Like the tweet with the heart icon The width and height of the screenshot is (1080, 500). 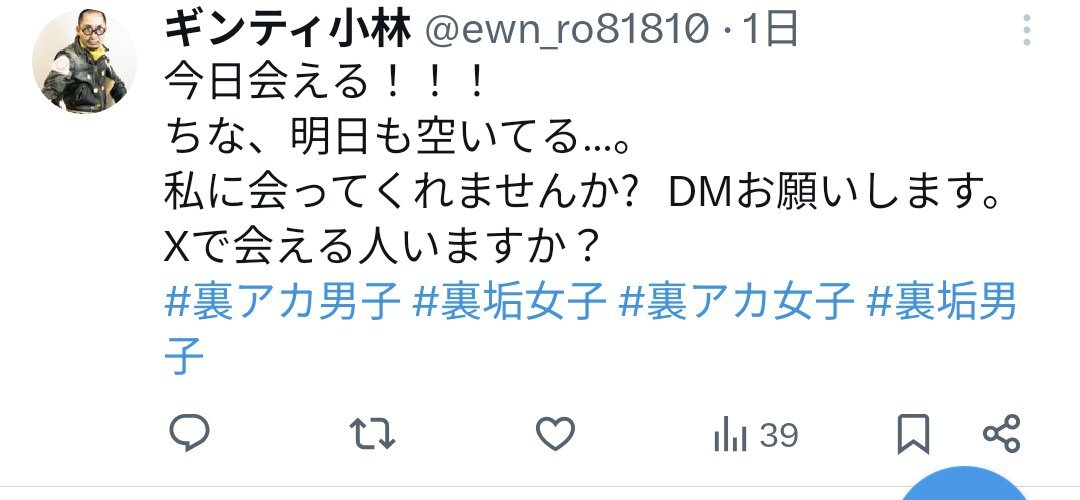pos(555,434)
